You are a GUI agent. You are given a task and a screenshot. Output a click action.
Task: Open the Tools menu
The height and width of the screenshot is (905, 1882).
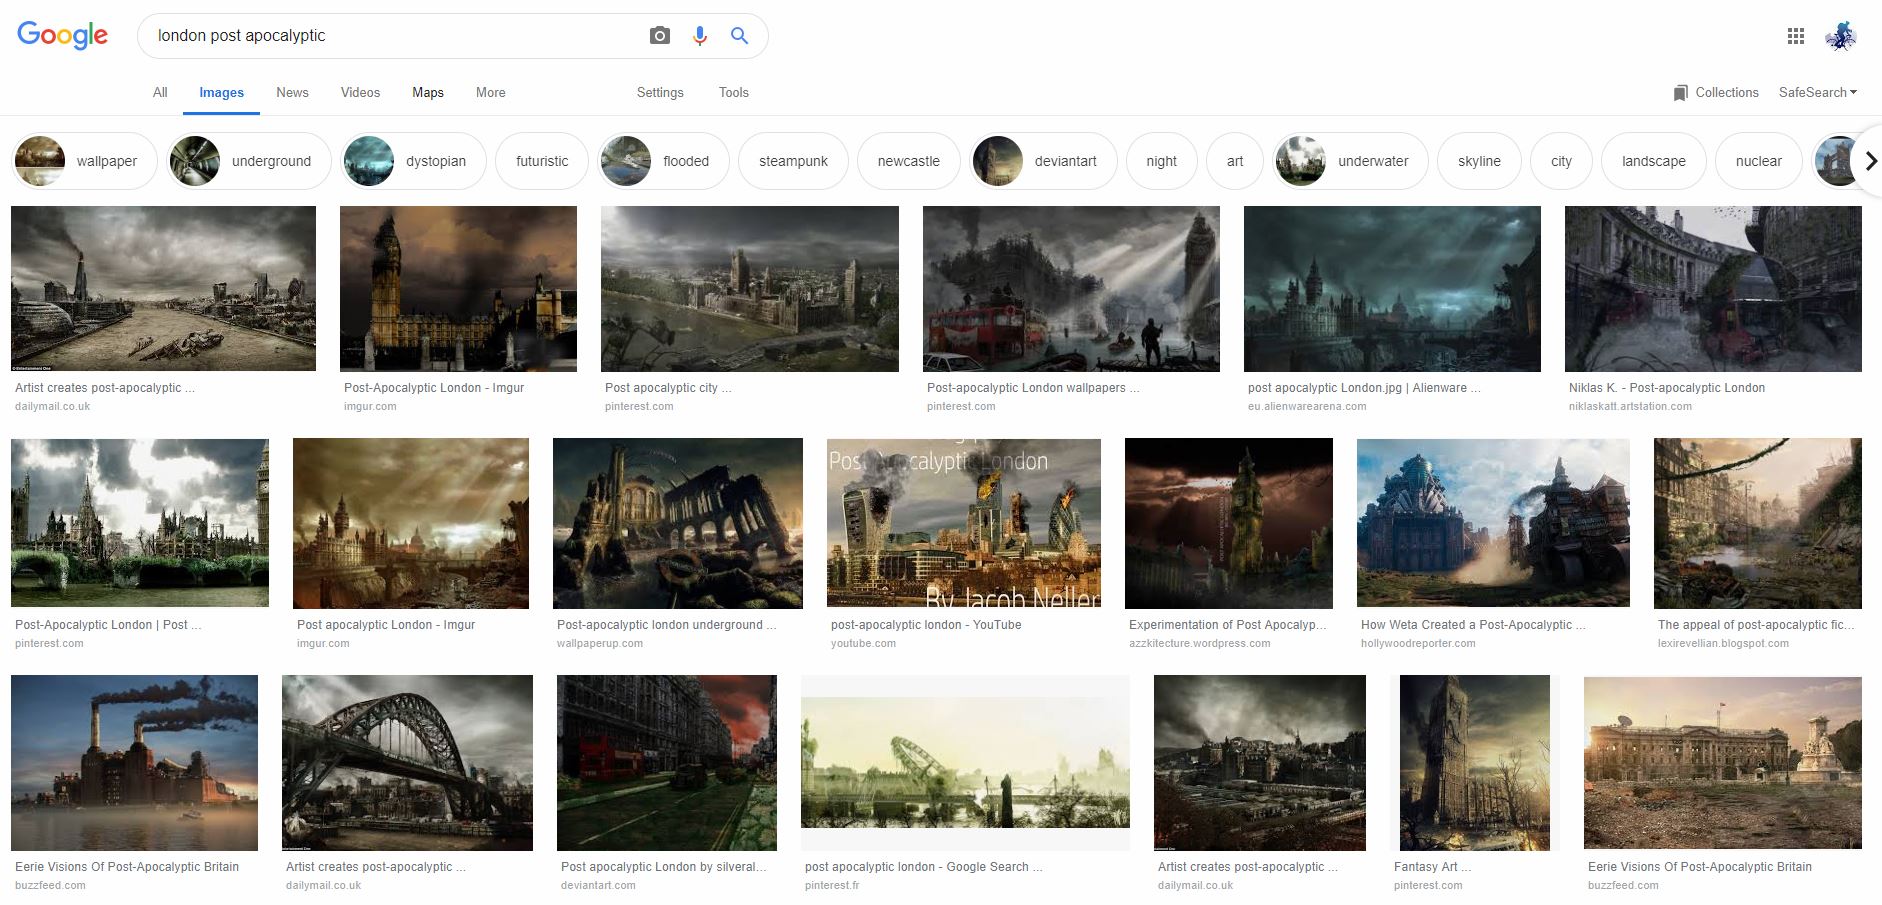click(x=733, y=92)
